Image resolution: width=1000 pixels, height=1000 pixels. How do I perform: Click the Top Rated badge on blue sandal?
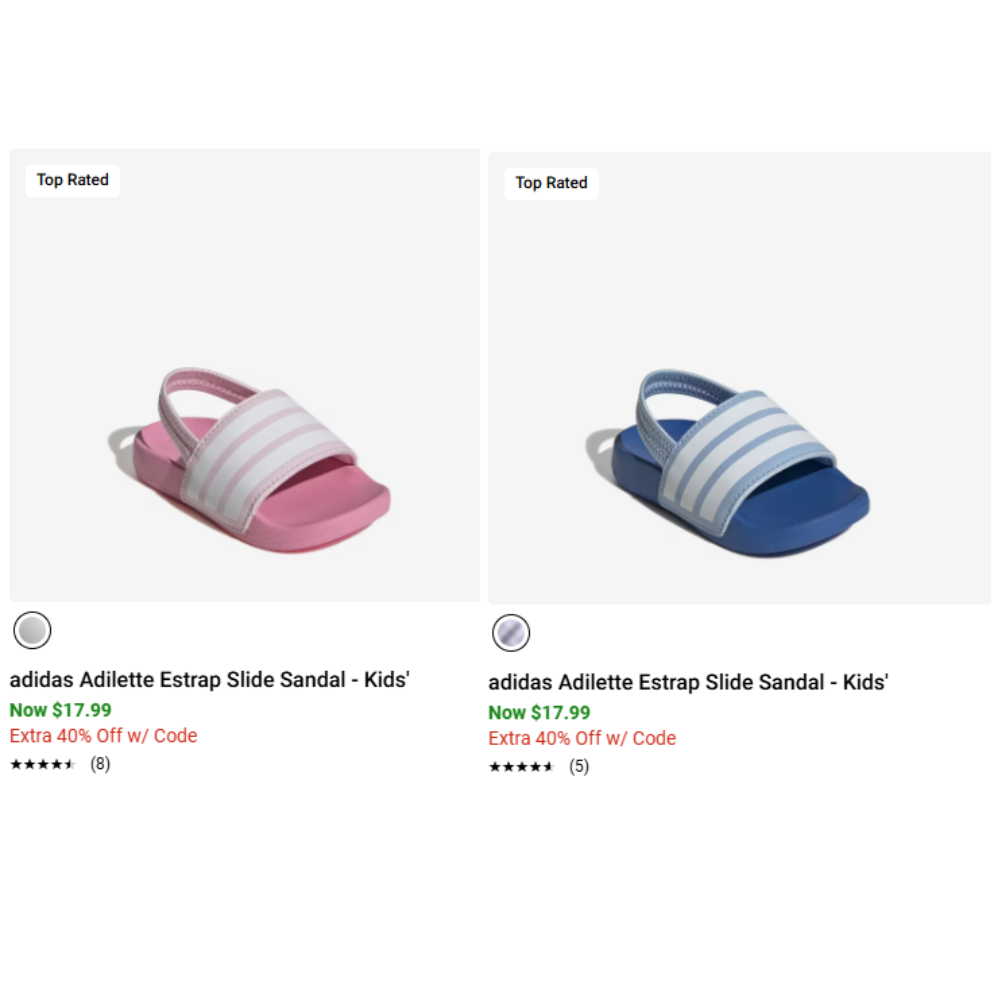552,184
